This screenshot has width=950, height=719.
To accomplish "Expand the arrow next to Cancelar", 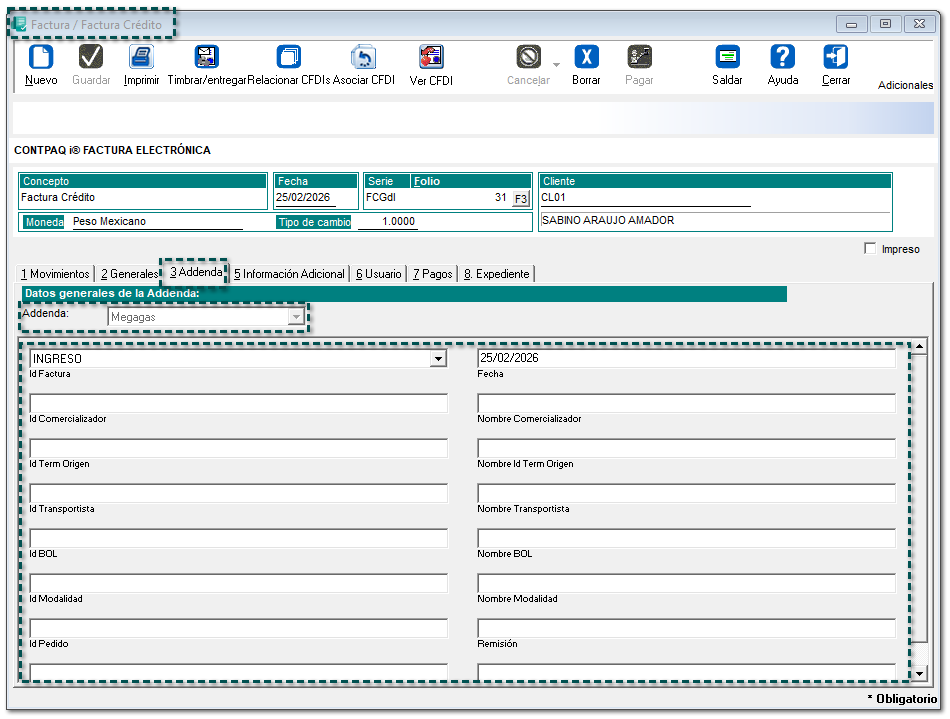I will pos(557,65).
